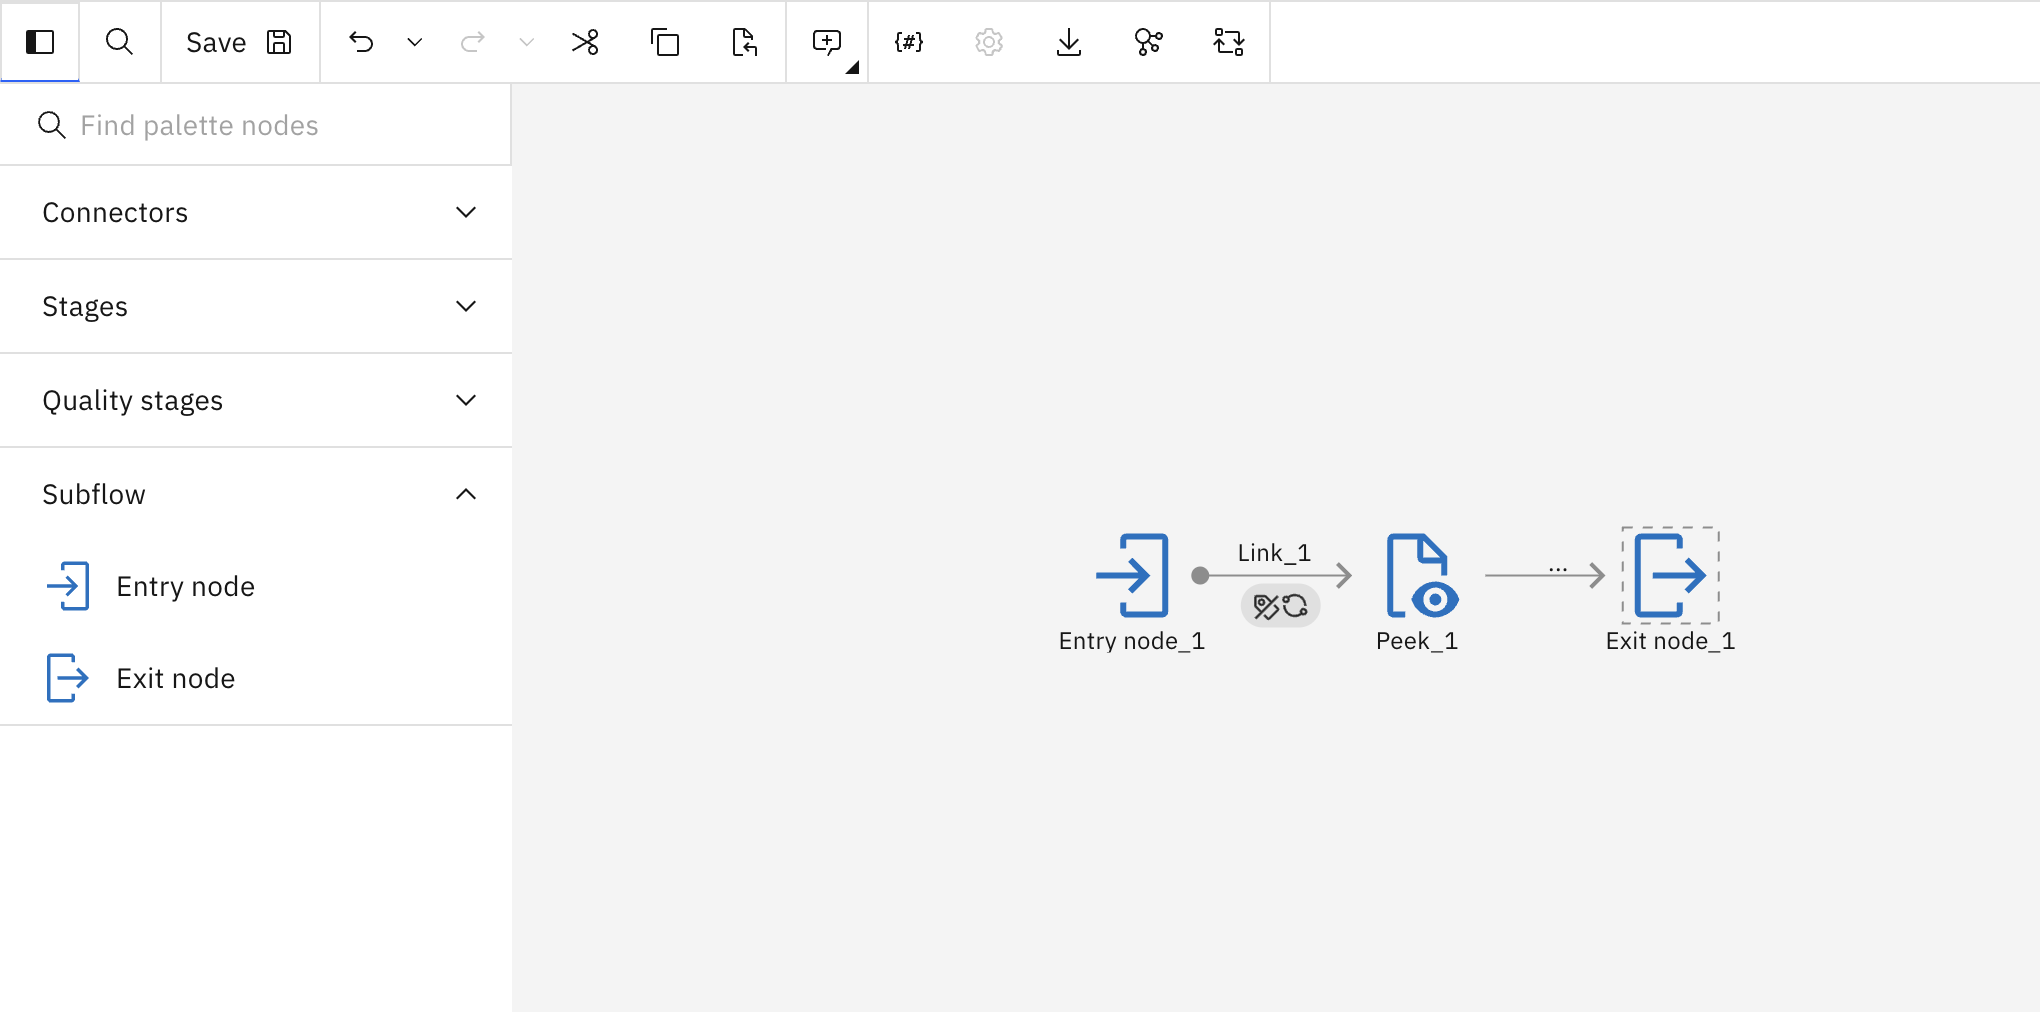Toggle the palette panel icon

(x=40, y=42)
